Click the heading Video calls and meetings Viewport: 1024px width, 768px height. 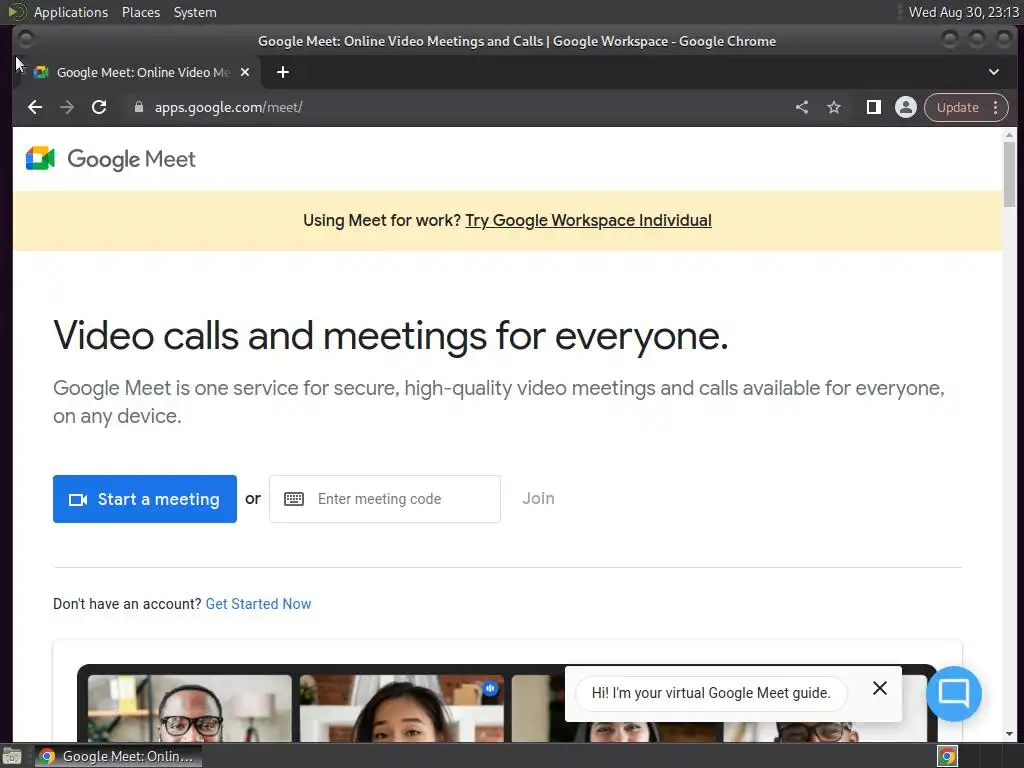click(391, 336)
